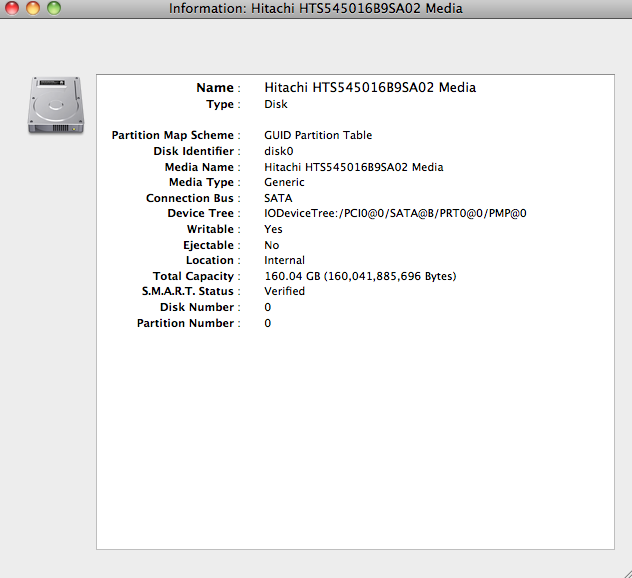Screen dimensions: 632x578
Task: Close the Information window with red button
Action: tap(12, 8)
